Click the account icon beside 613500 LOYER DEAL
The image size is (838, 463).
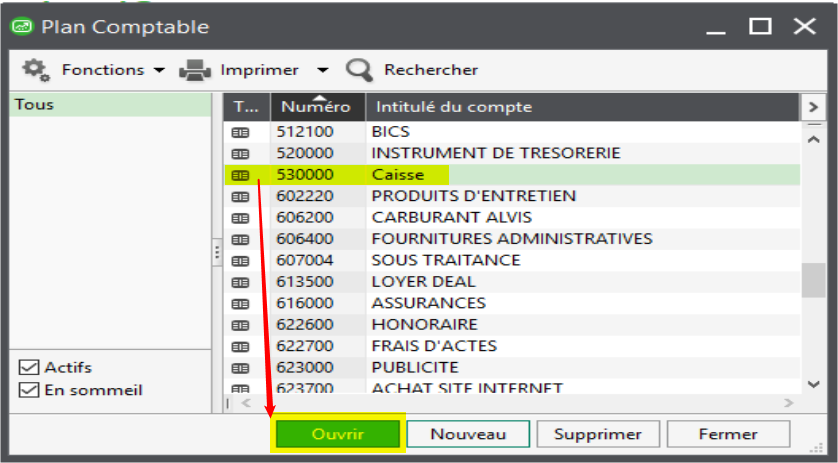[x=240, y=282]
